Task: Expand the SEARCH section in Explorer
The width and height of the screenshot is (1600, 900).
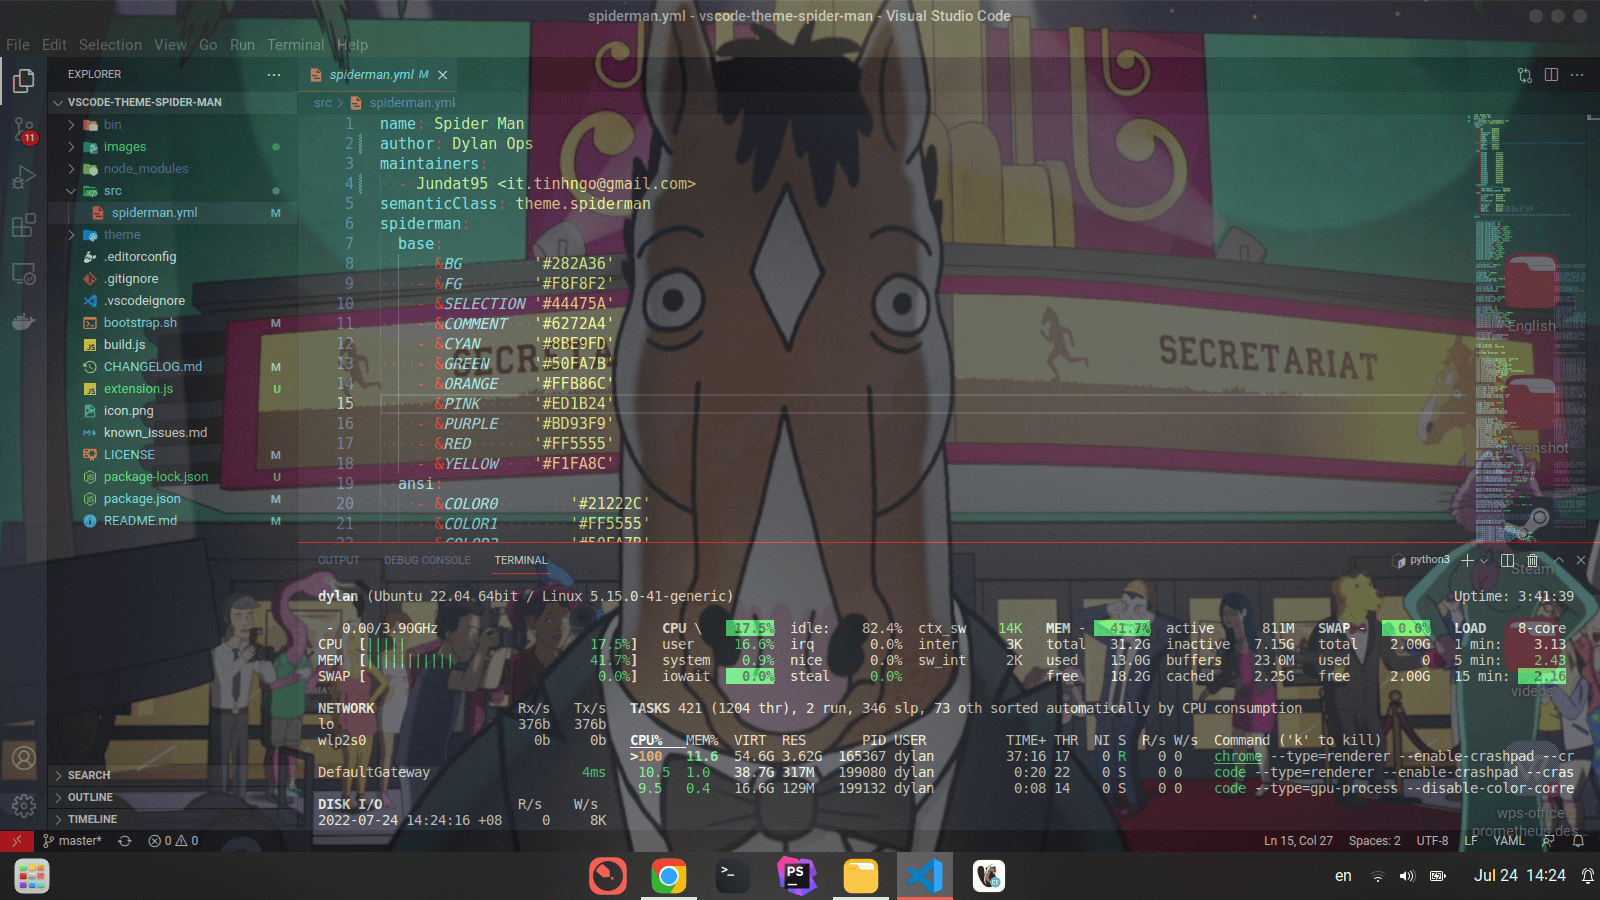Action: tap(172, 775)
